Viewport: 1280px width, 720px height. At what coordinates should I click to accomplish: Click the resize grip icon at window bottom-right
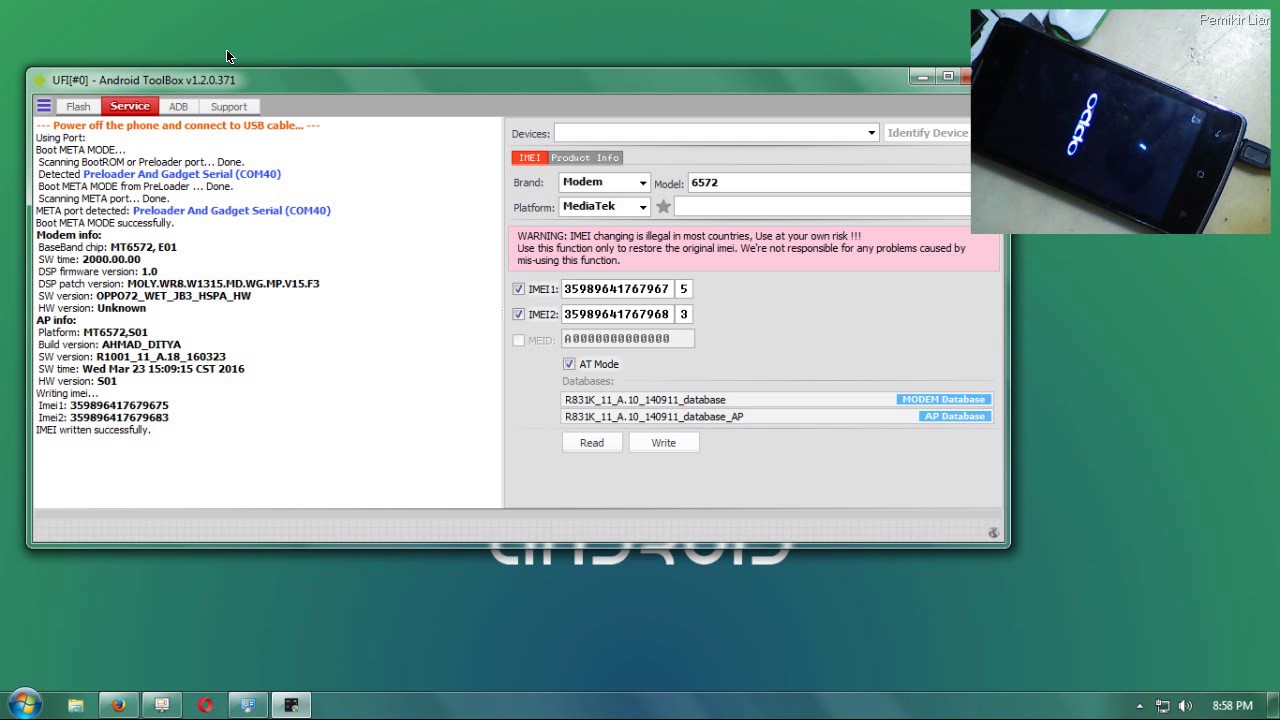pos(993,533)
